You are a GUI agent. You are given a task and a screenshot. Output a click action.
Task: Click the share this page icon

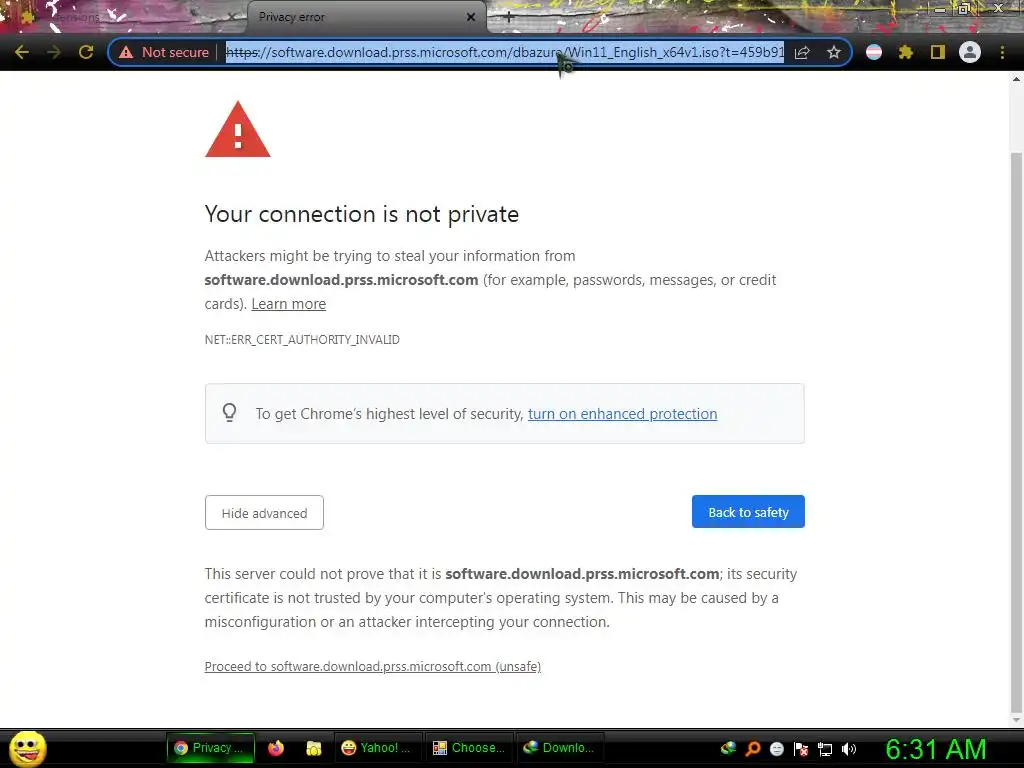[803, 52]
